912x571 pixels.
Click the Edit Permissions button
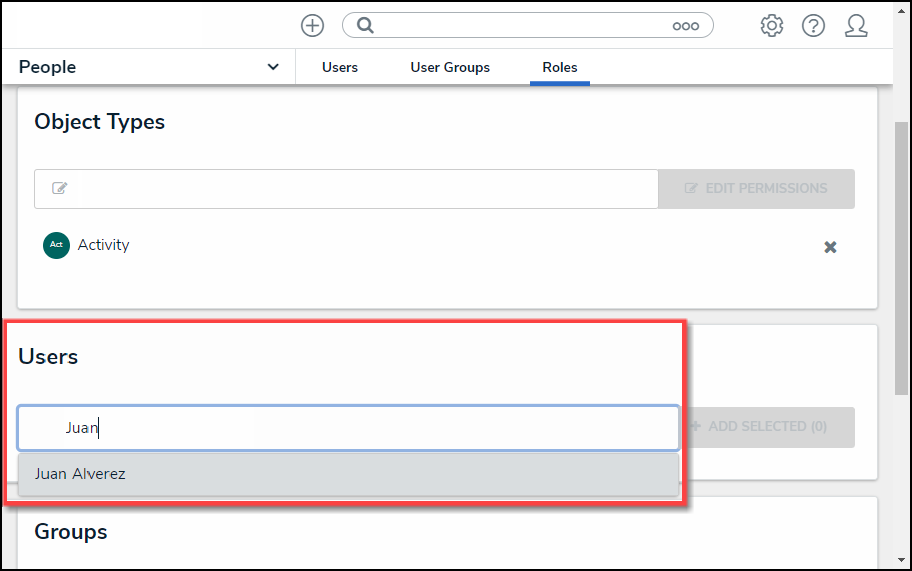click(756, 188)
